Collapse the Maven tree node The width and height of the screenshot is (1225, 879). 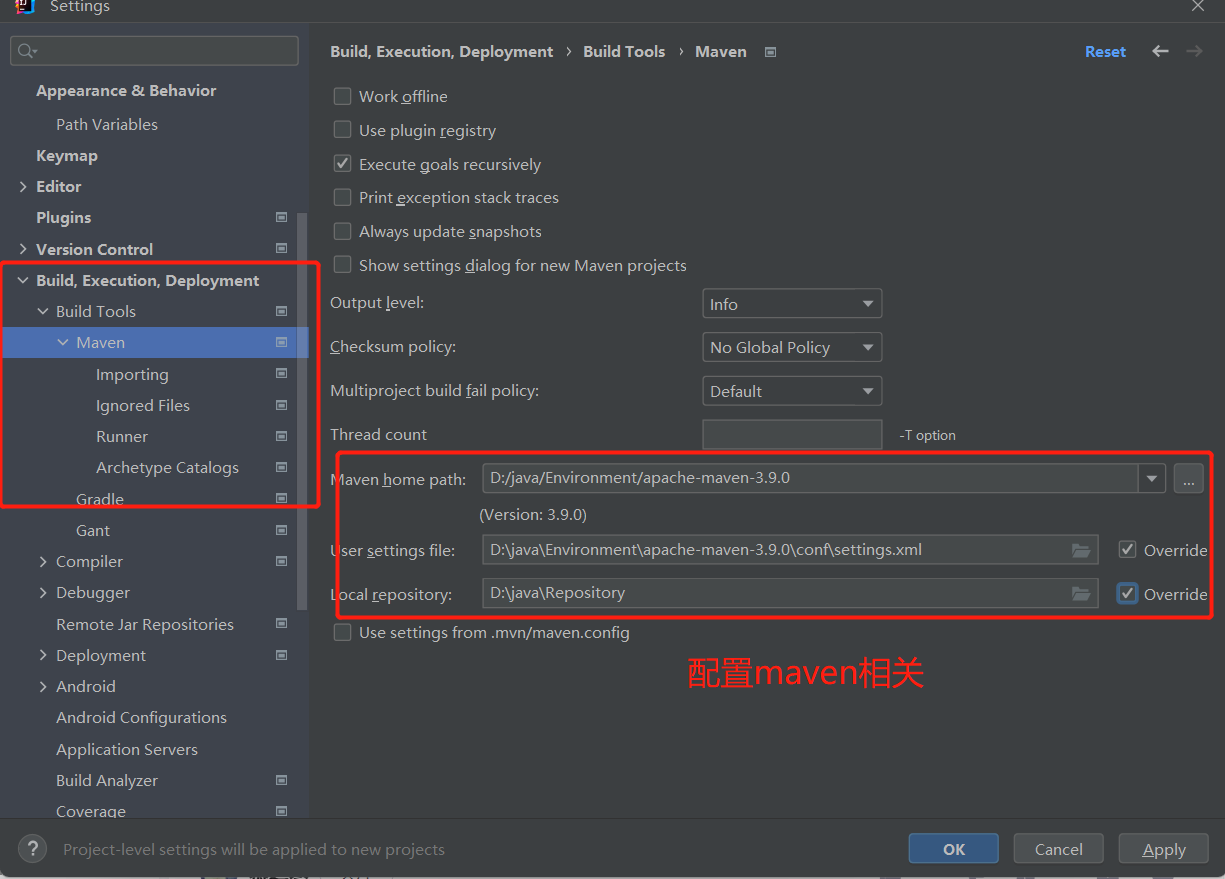pos(63,342)
